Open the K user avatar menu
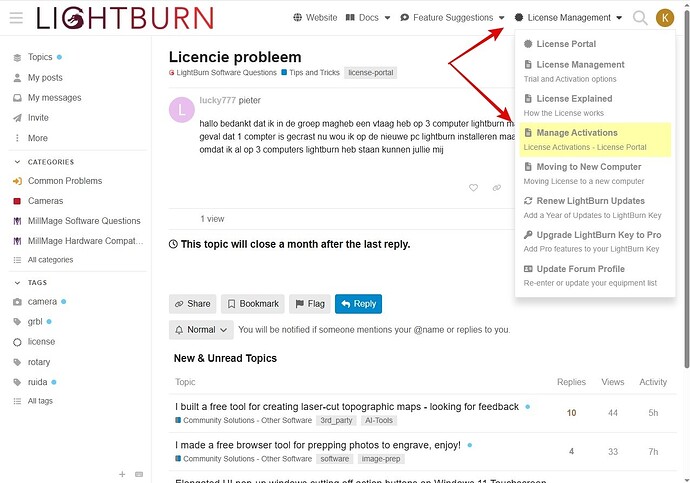Viewport: 690px width, 483px height. [x=664, y=18]
